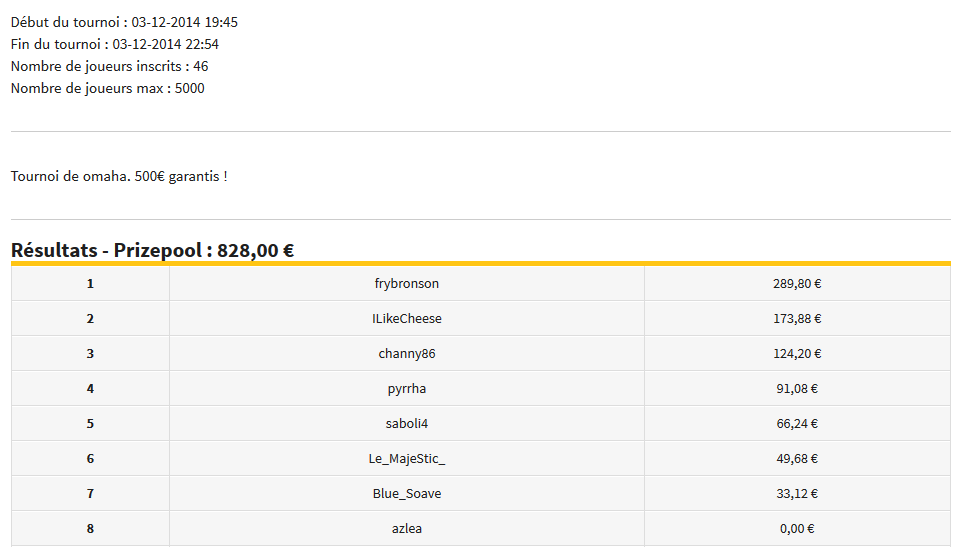Click the 289,80 € prize amount
Screen dimensions: 960x547
797,284
